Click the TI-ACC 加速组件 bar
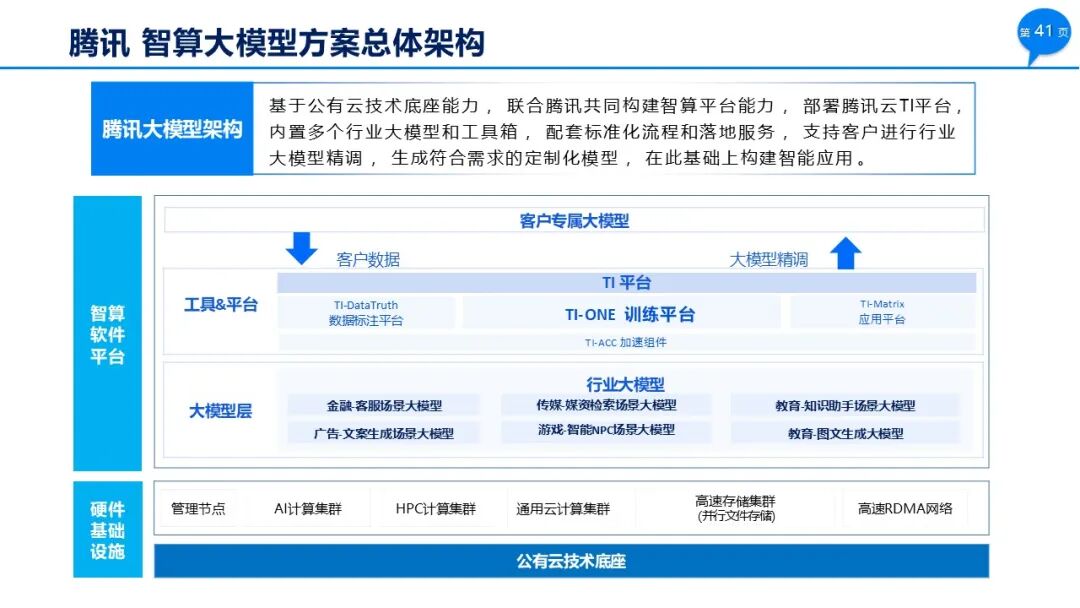1080x608 pixels. (626, 342)
